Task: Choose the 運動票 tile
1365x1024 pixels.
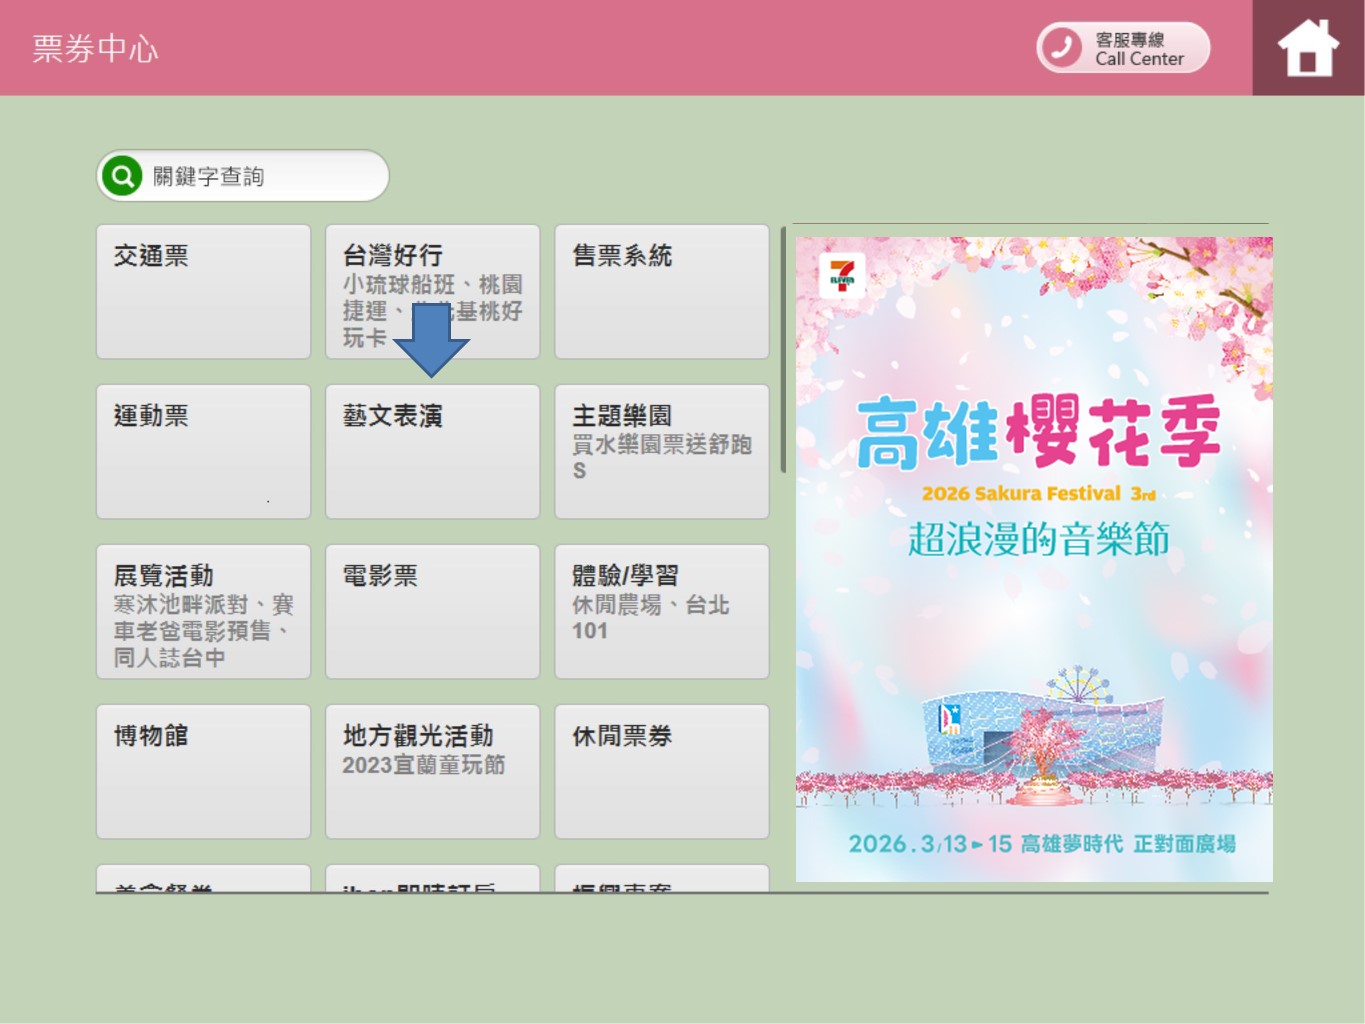Action: pos(203,451)
